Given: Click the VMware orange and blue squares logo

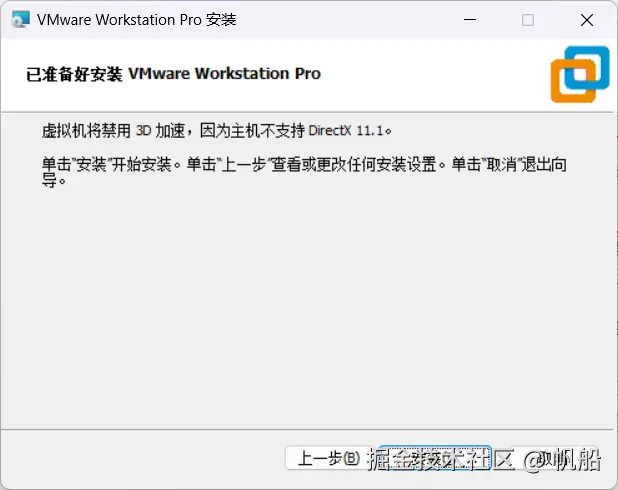Looking at the screenshot, I should point(580,74).
